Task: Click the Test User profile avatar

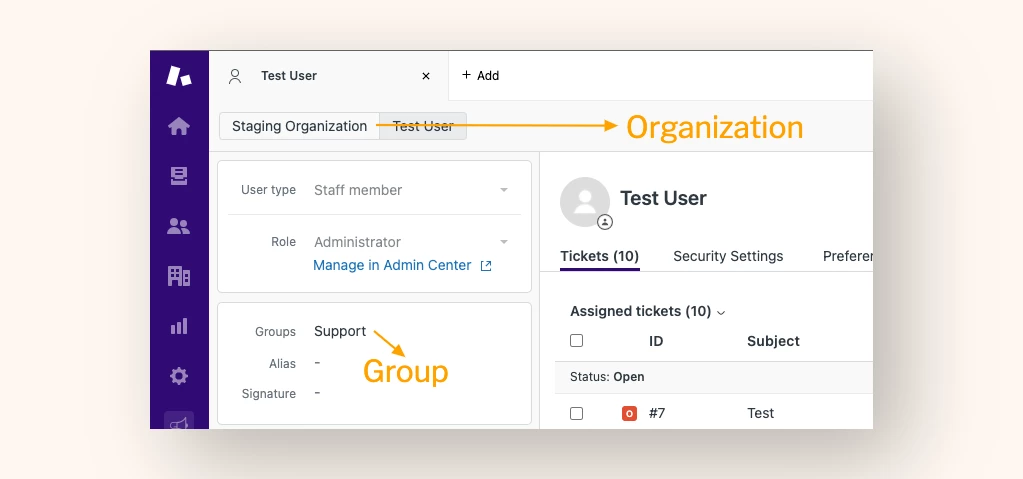Action: tap(585, 202)
